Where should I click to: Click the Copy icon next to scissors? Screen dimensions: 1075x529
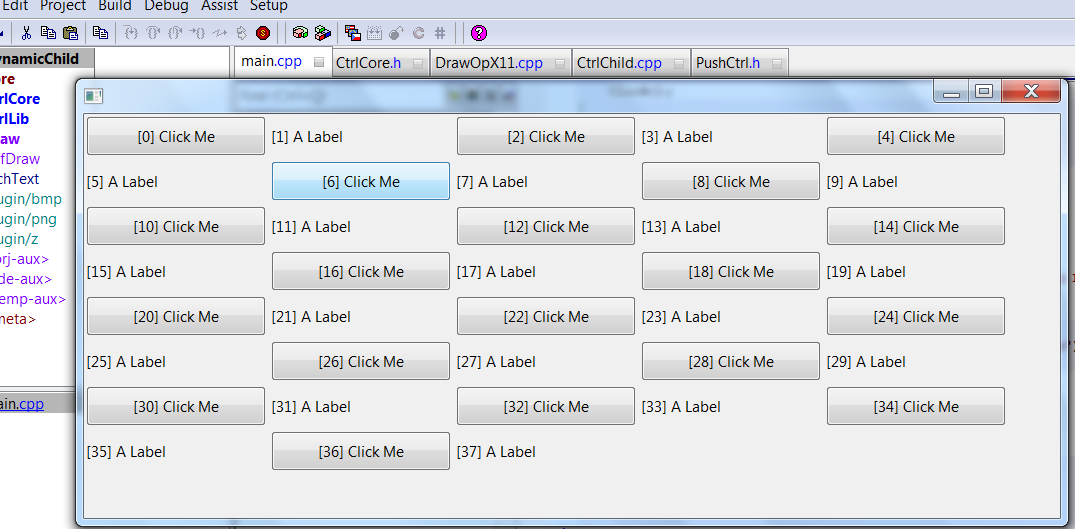tap(48, 33)
